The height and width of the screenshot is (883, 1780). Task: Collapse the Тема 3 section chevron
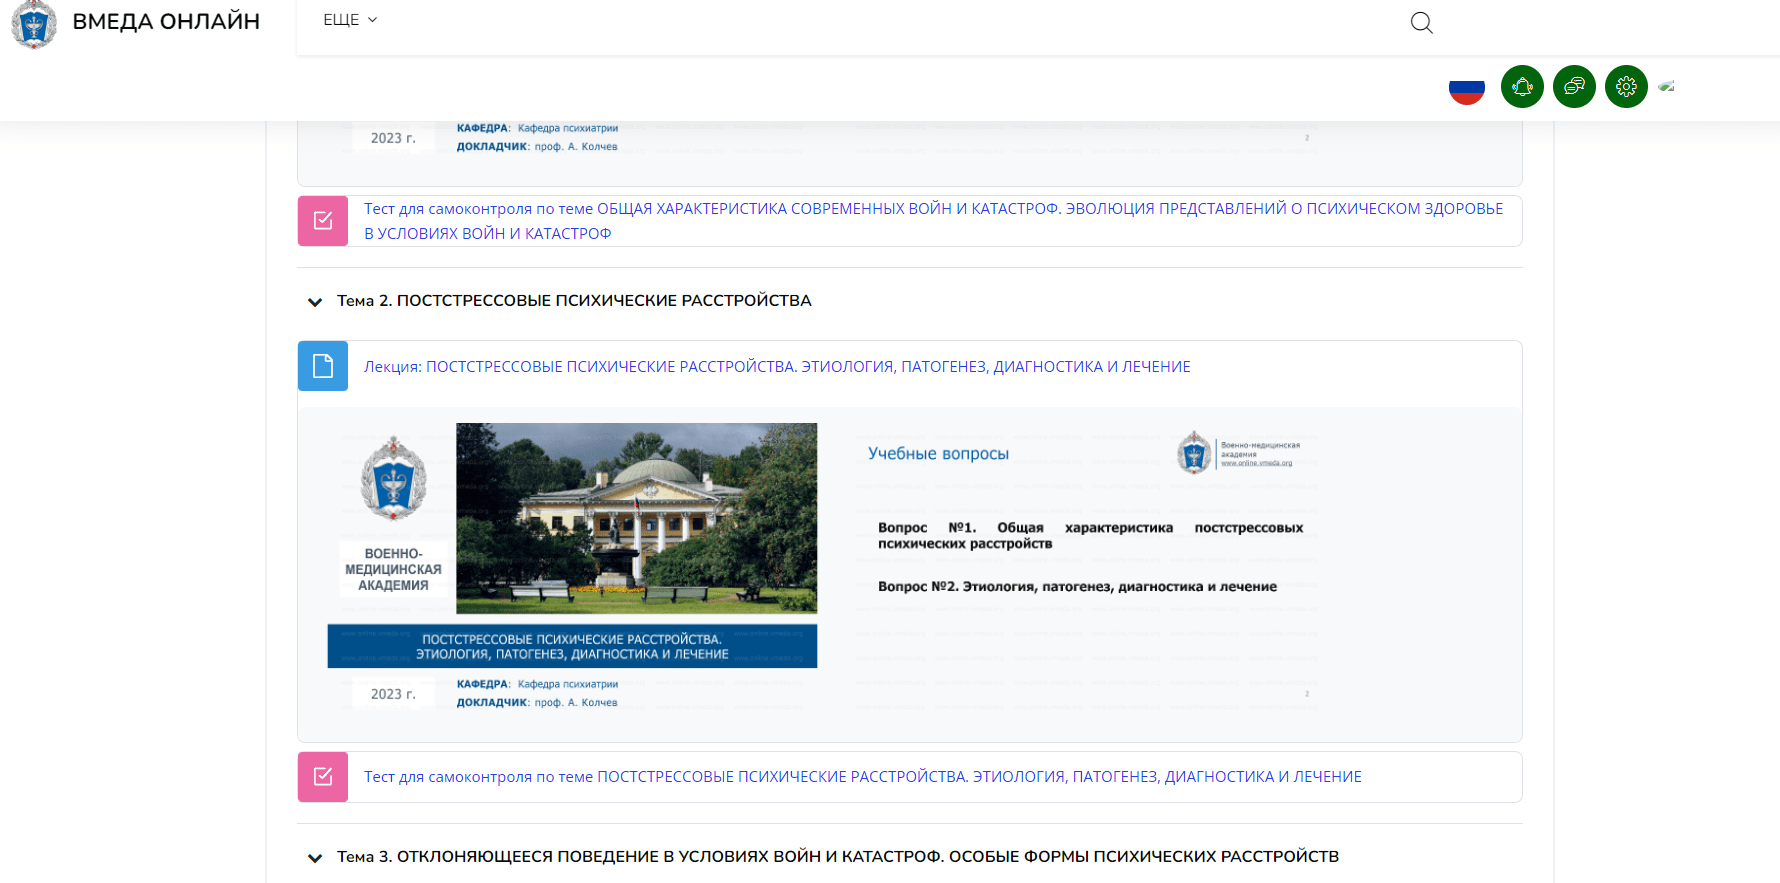315,857
